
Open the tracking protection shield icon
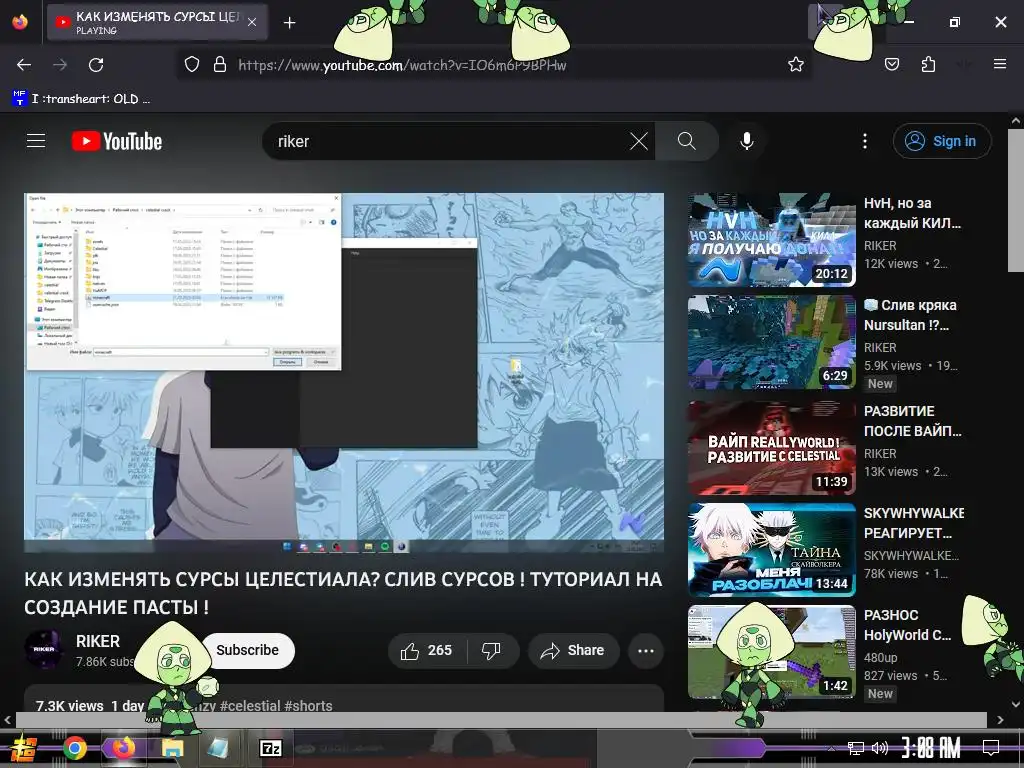coord(191,64)
